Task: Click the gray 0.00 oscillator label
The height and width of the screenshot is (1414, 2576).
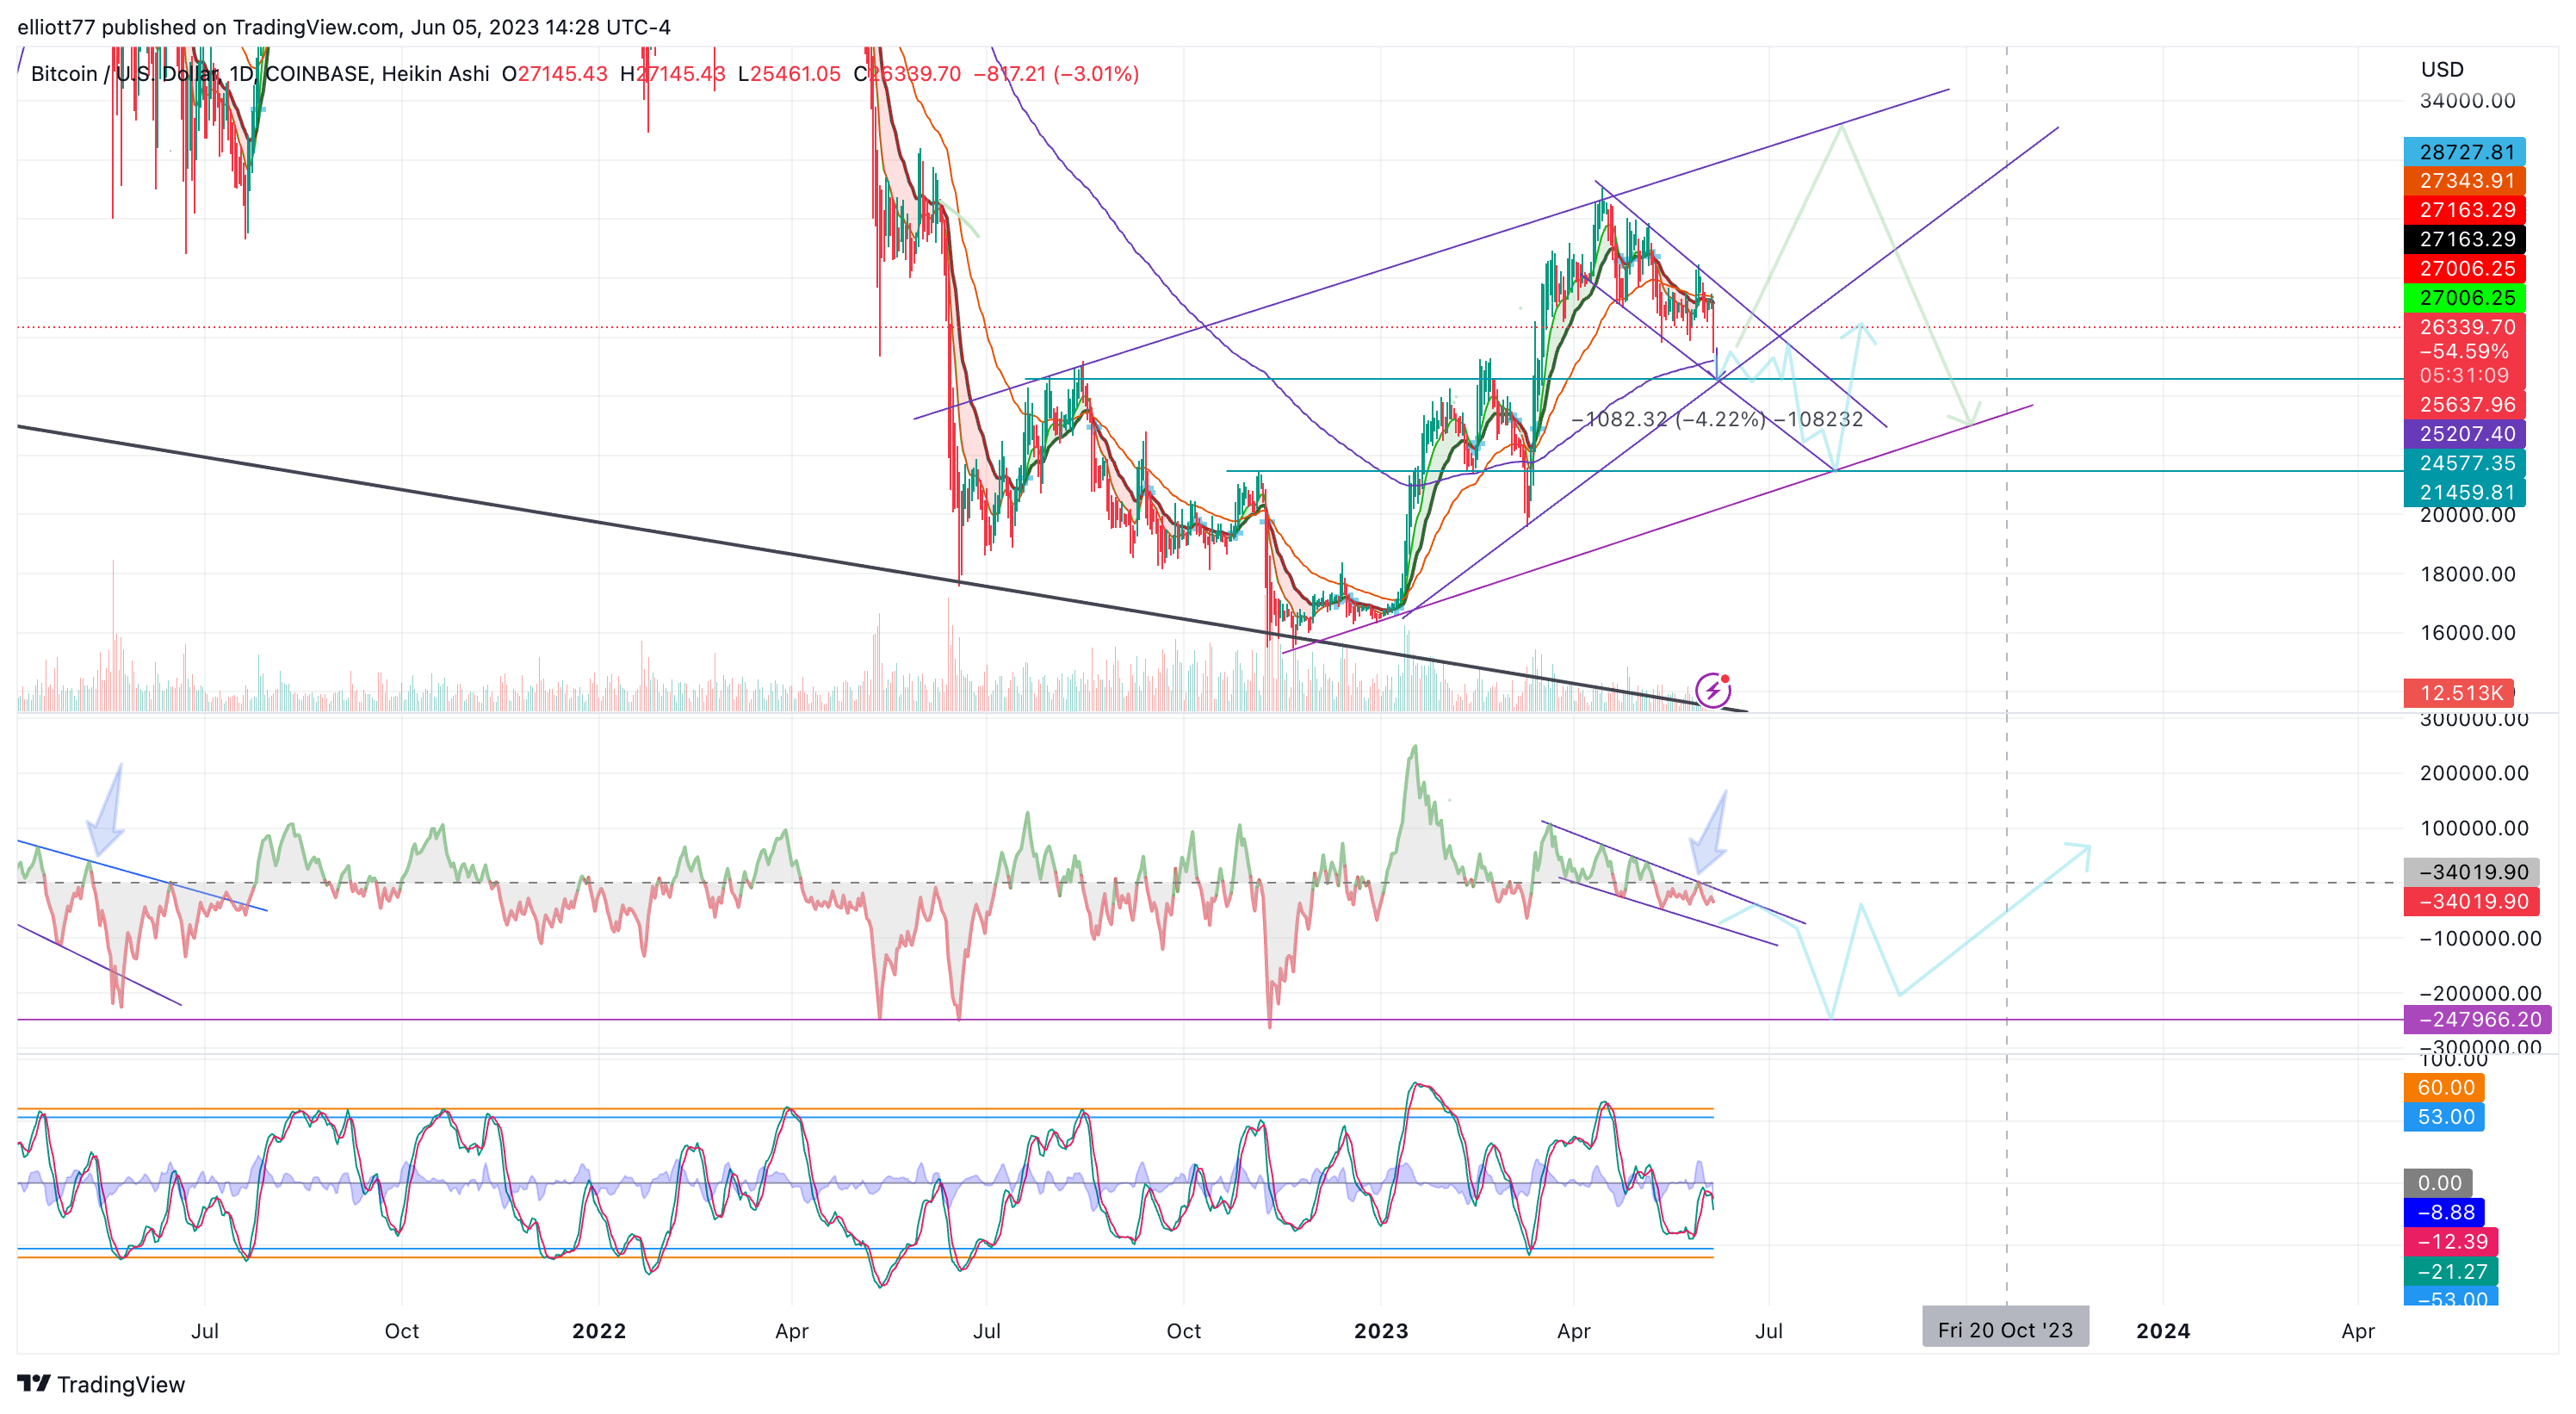Action: [x=2438, y=1183]
